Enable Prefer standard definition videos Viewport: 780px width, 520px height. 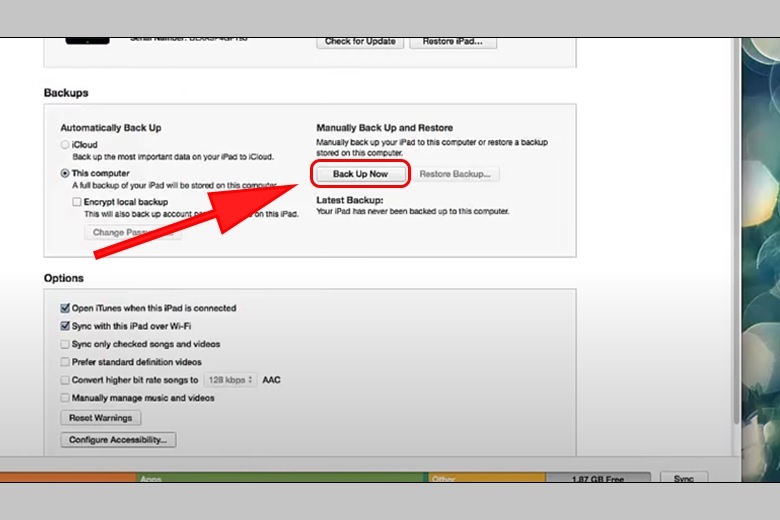click(x=65, y=362)
